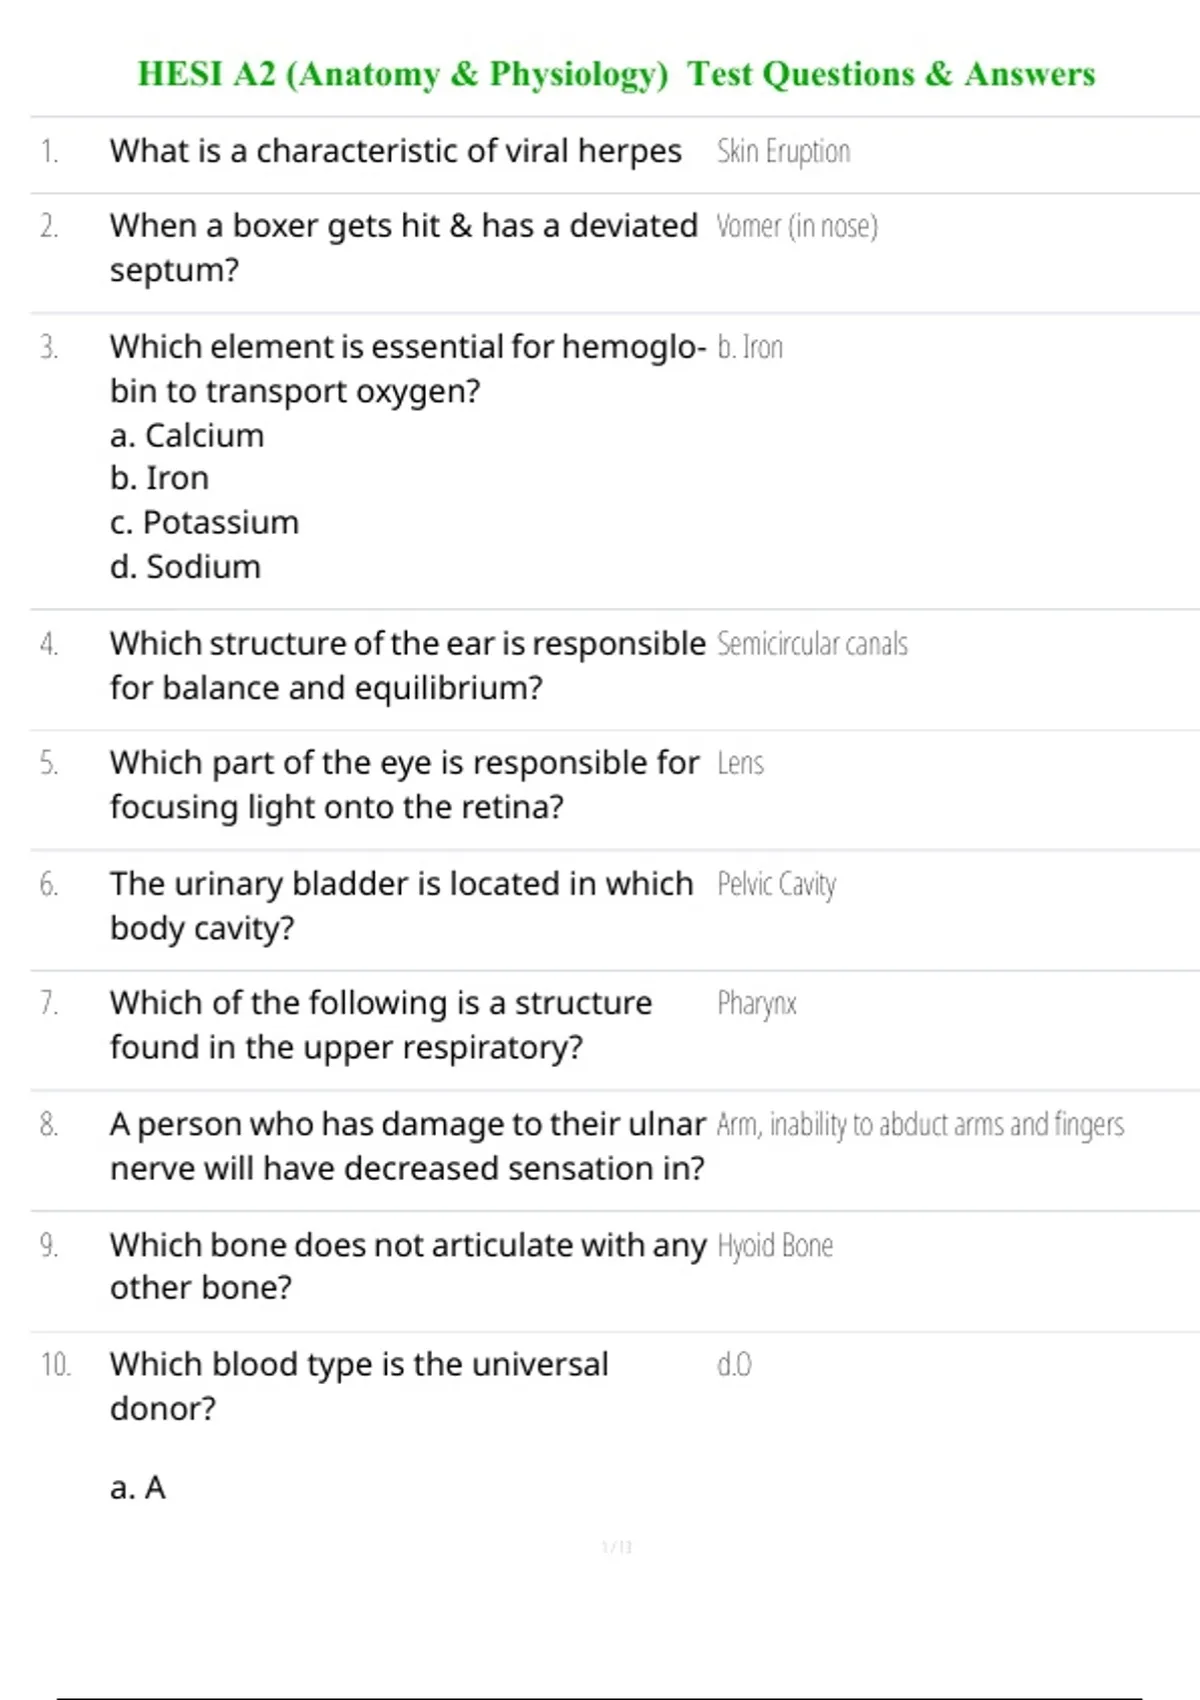
Task: Click the urinary bladder question text
Action: click(x=401, y=906)
